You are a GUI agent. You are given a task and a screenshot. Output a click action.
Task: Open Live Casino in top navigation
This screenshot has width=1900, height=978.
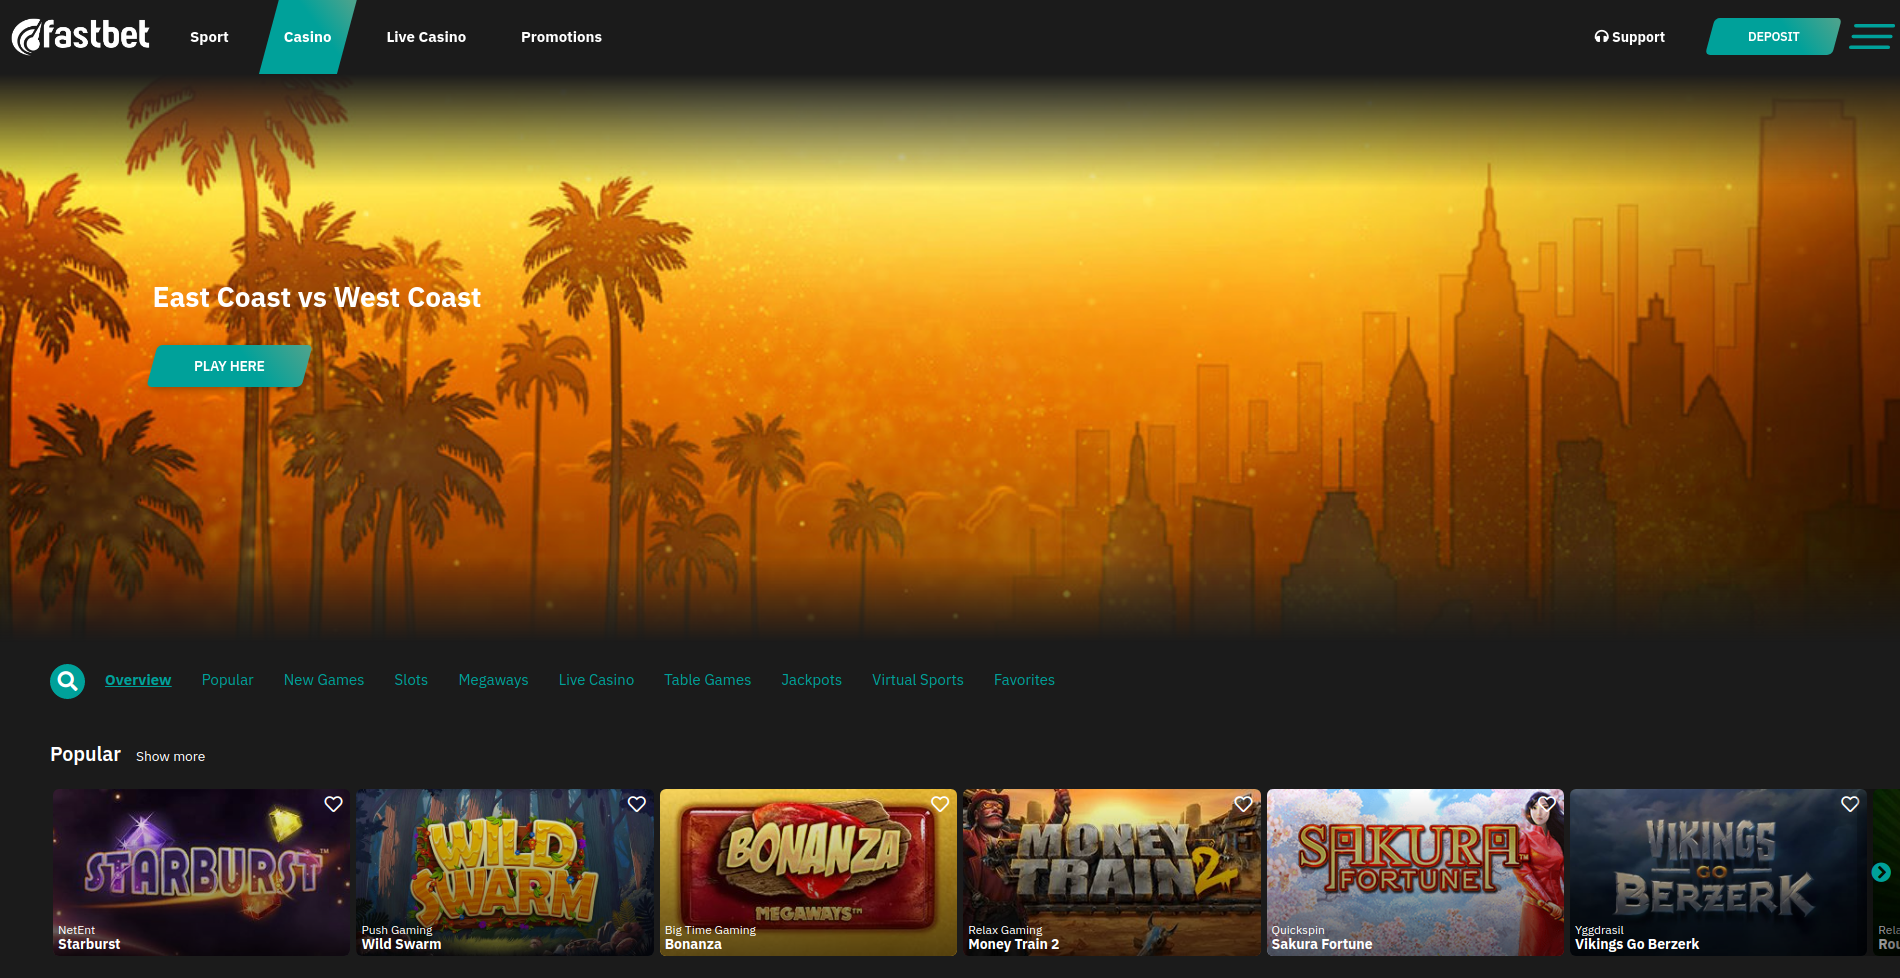[426, 37]
